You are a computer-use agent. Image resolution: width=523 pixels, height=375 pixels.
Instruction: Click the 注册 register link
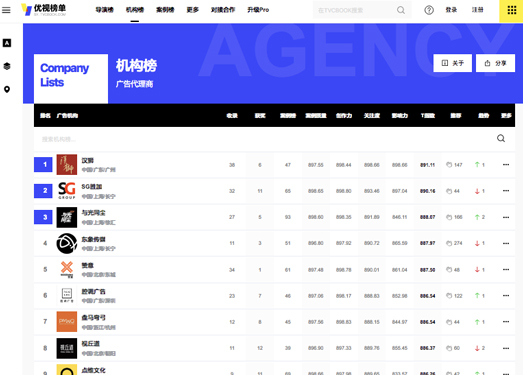click(477, 10)
